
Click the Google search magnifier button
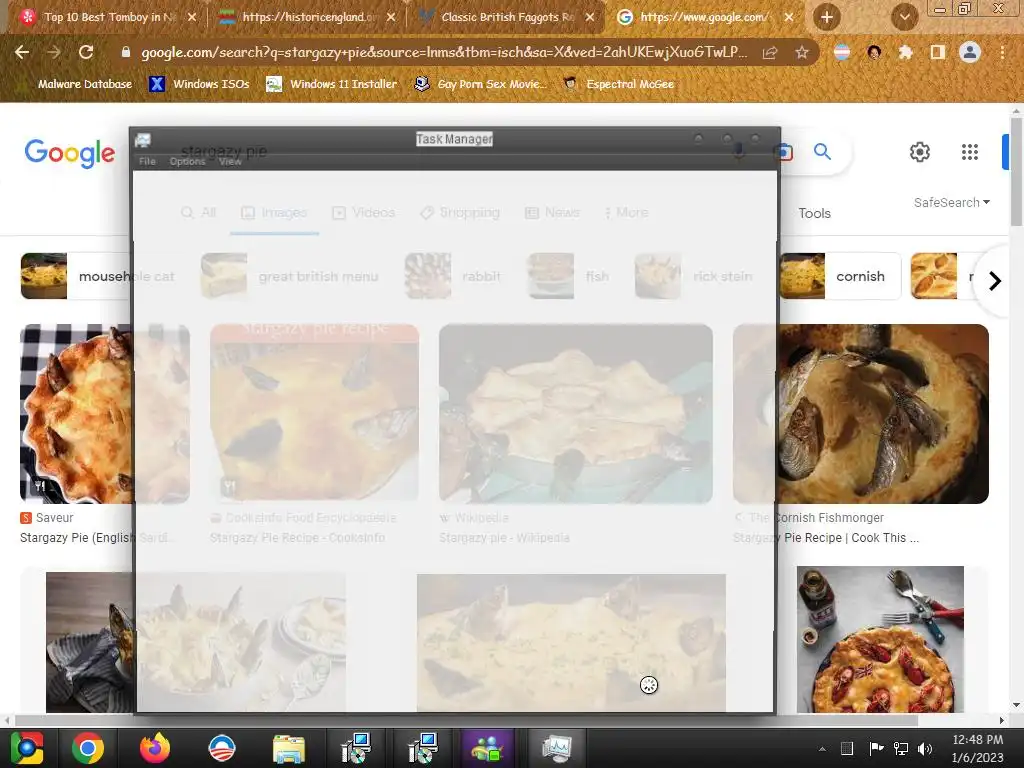(x=822, y=152)
